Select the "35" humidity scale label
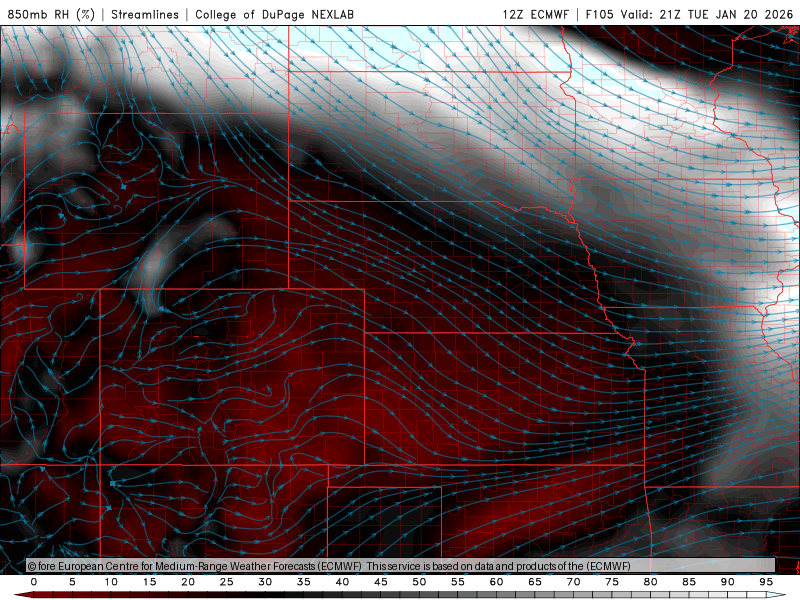 coord(304,582)
